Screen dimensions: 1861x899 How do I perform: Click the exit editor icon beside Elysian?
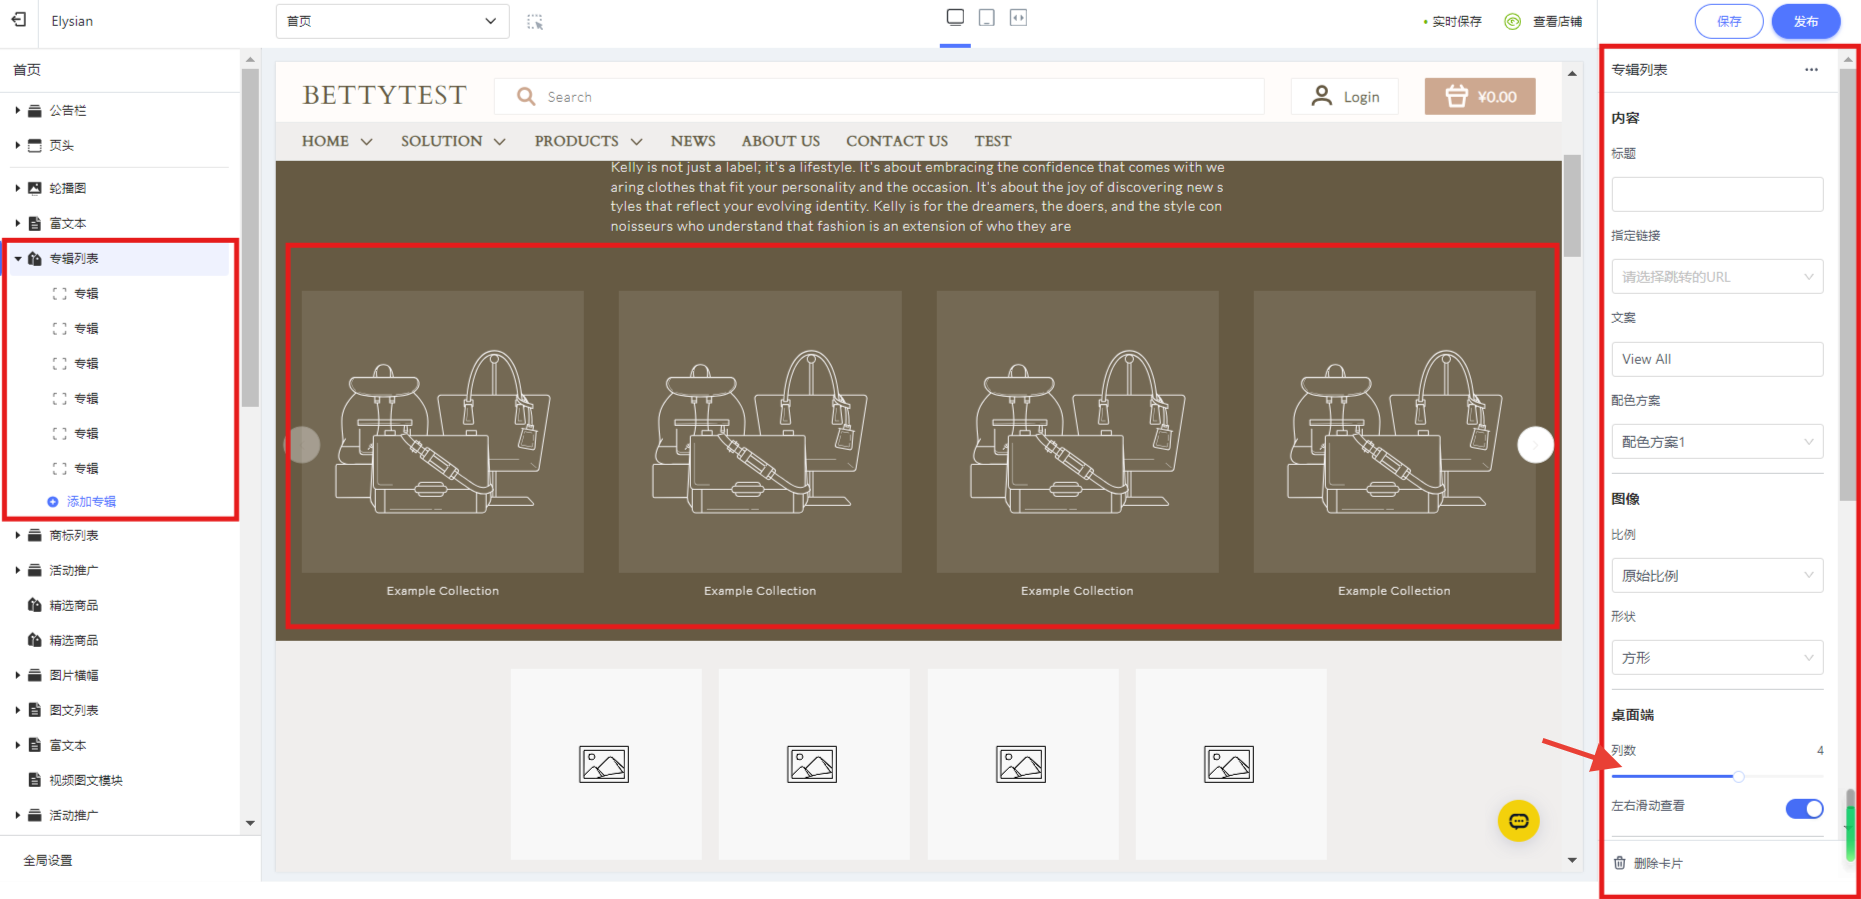(19, 20)
